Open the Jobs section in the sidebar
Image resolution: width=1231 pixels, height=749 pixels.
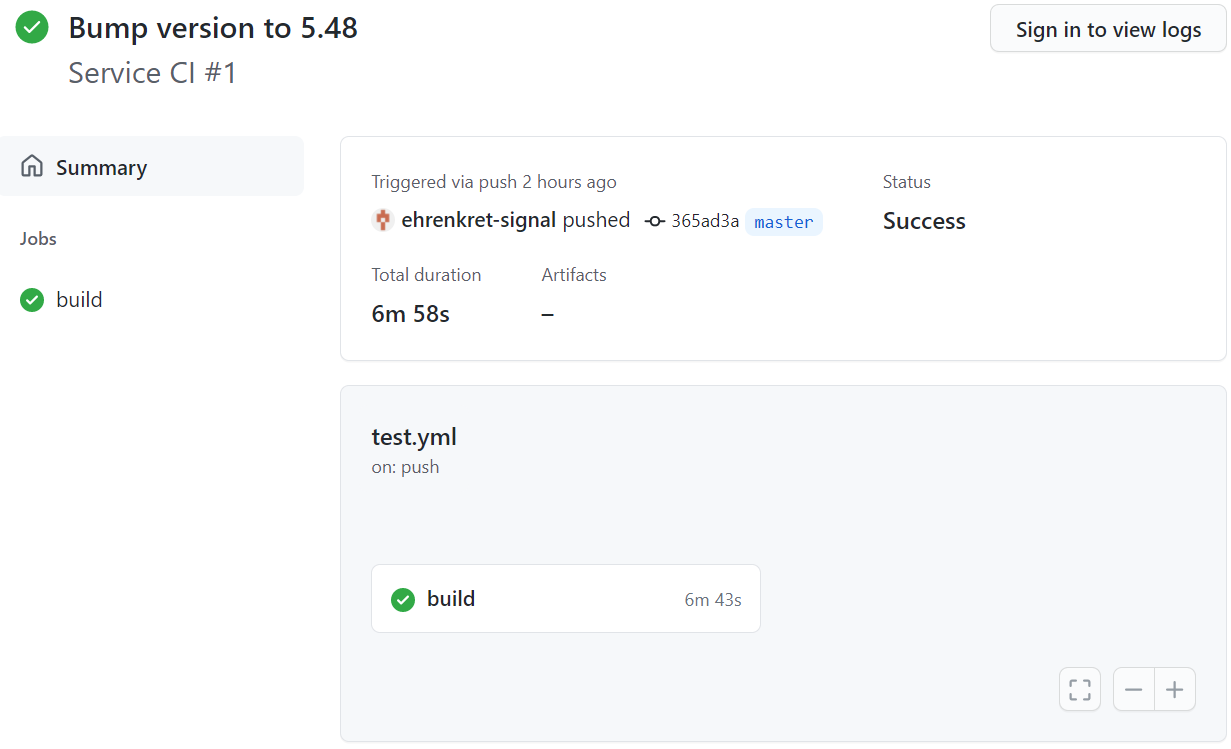(x=38, y=238)
